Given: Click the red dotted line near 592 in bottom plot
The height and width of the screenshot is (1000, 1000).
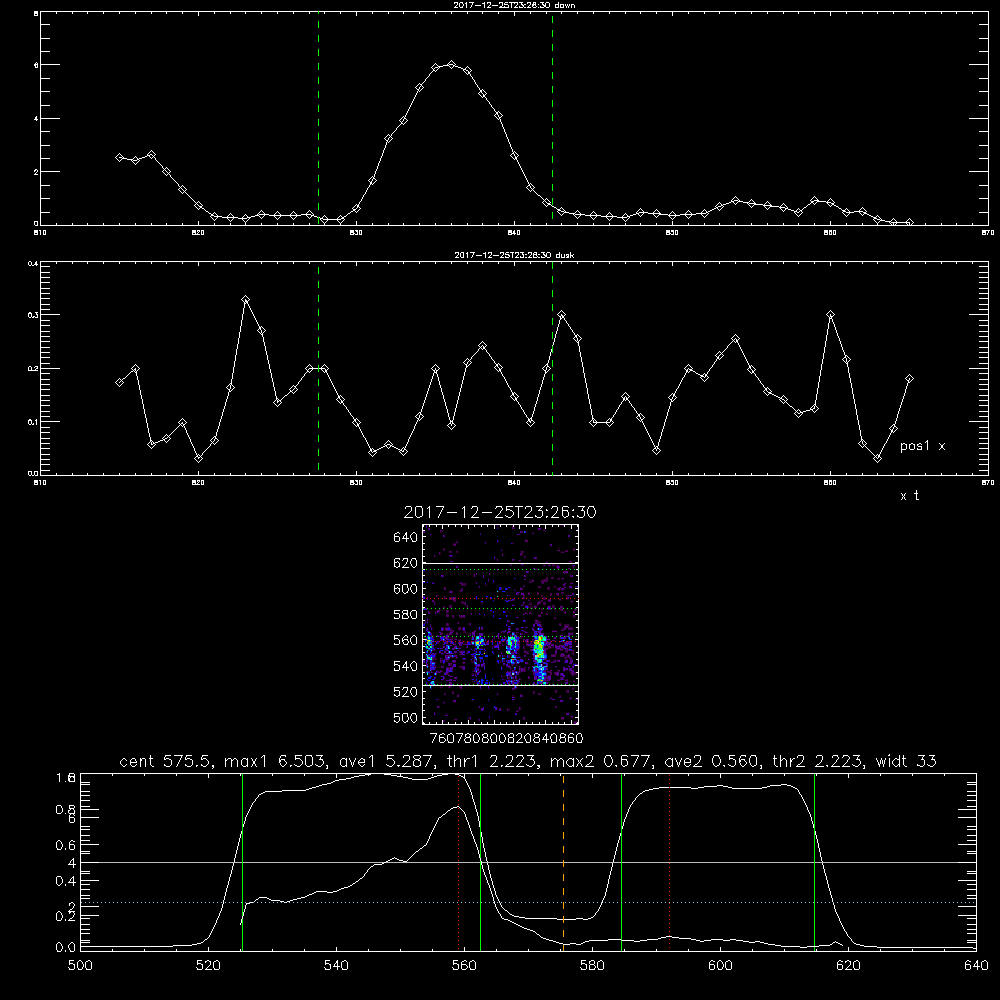Looking at the screenshot, I should coord(670,861).
